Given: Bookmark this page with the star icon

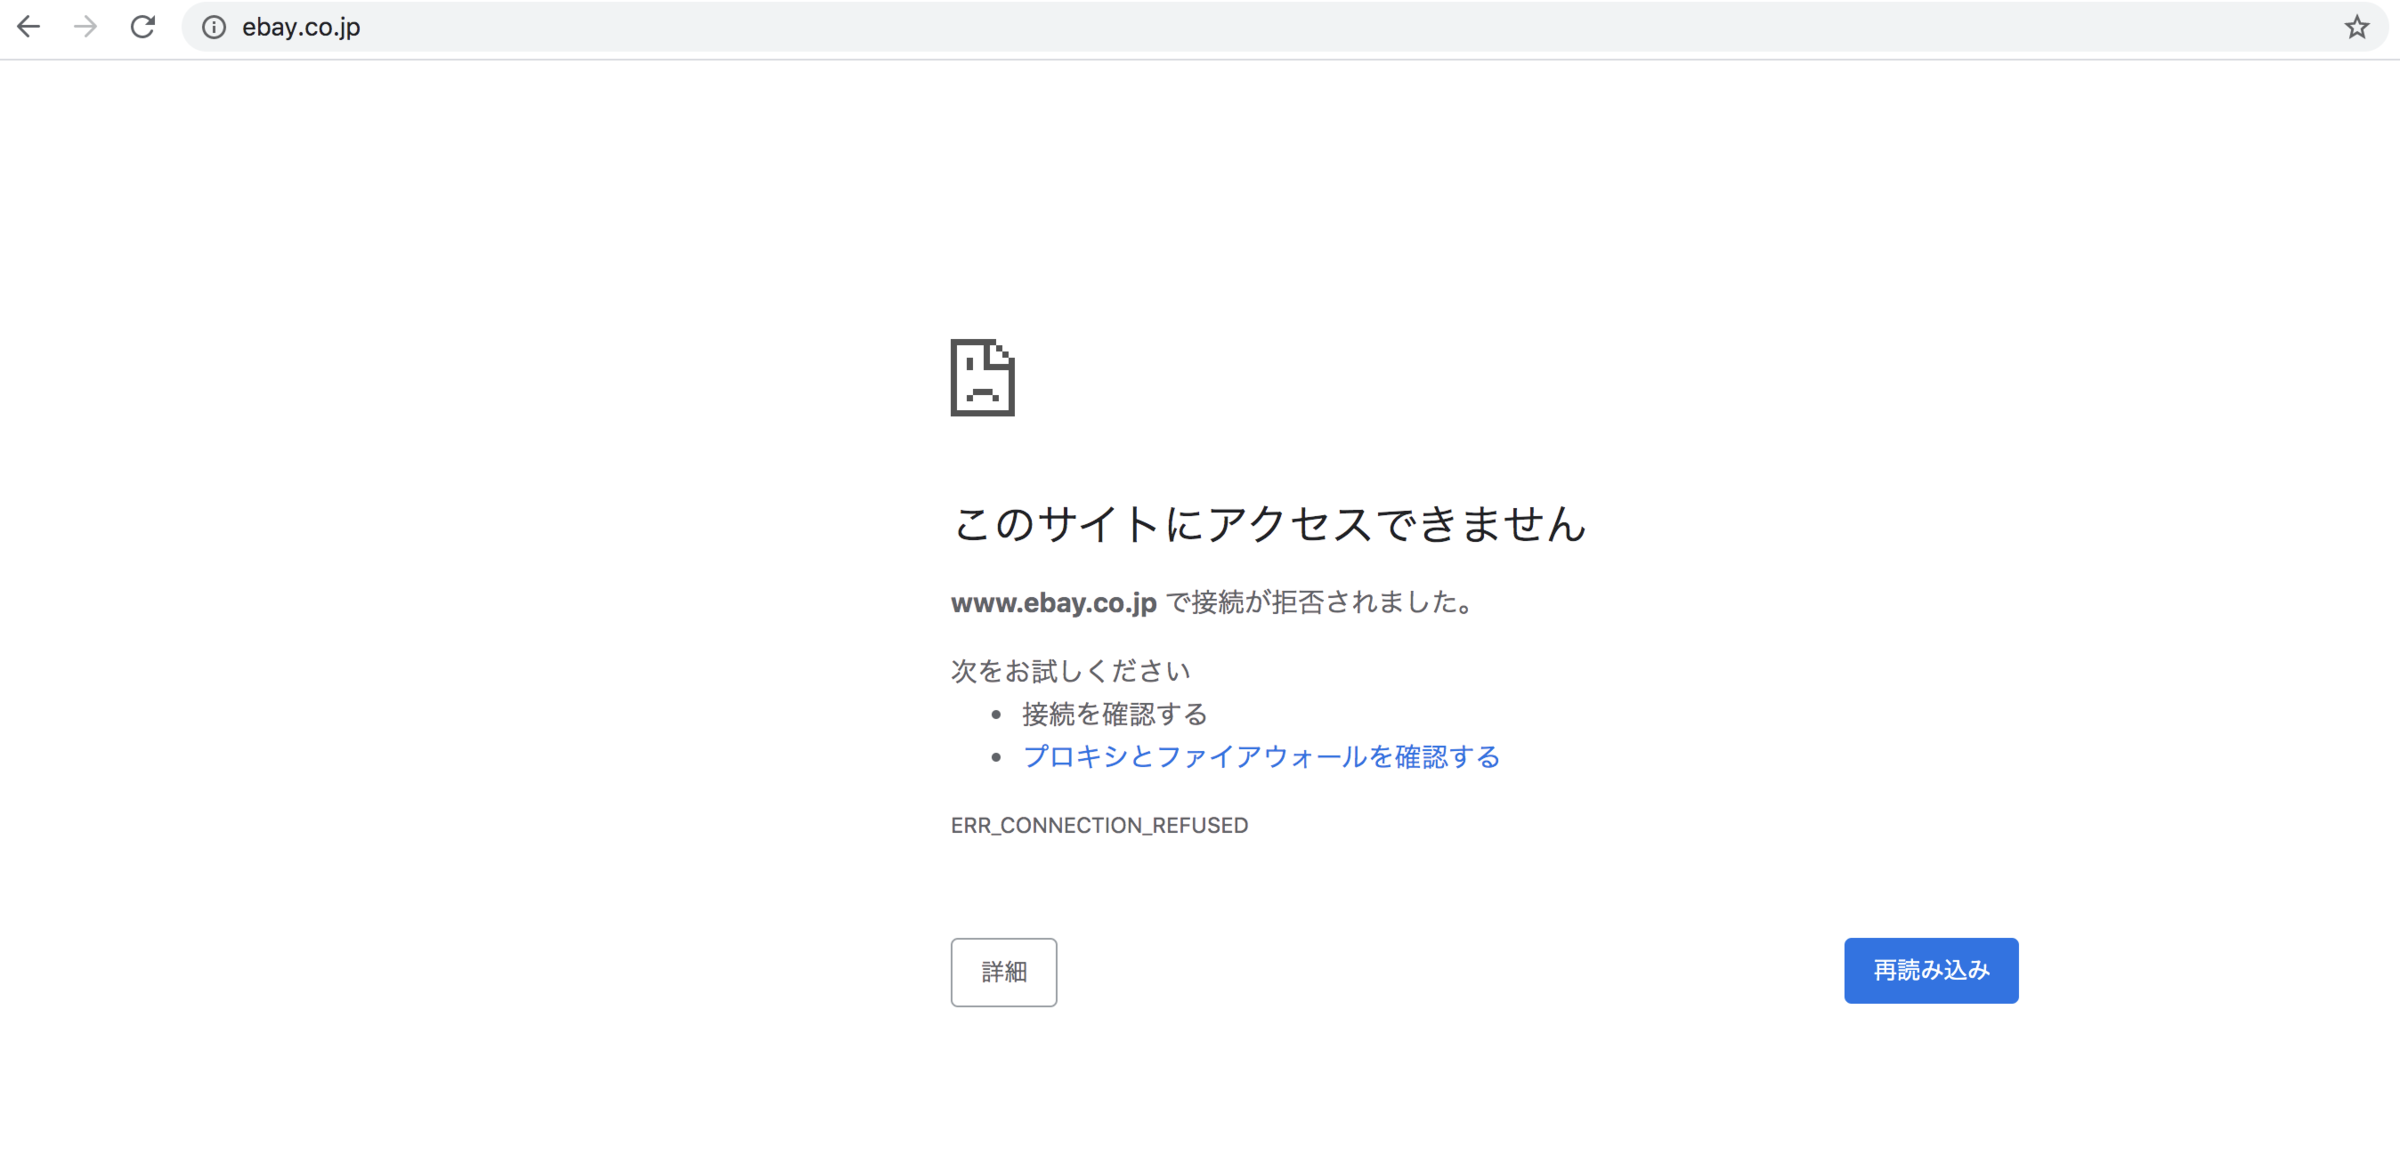Looking at the screenshot, I should (x=2356, y=27).
